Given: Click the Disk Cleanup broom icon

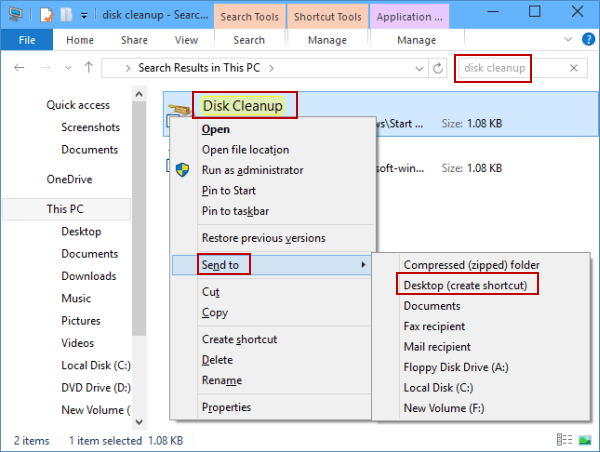Looking at the screenshot, I should [x=180, y=110].
